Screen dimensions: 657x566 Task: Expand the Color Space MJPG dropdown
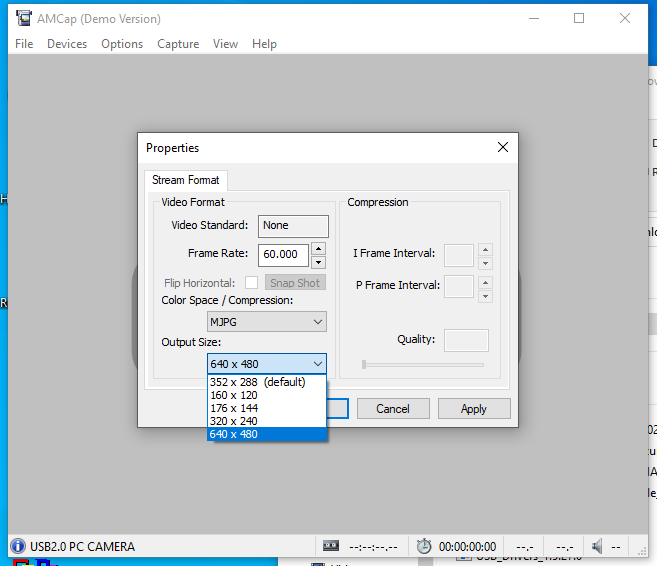[x=267, y=322]
